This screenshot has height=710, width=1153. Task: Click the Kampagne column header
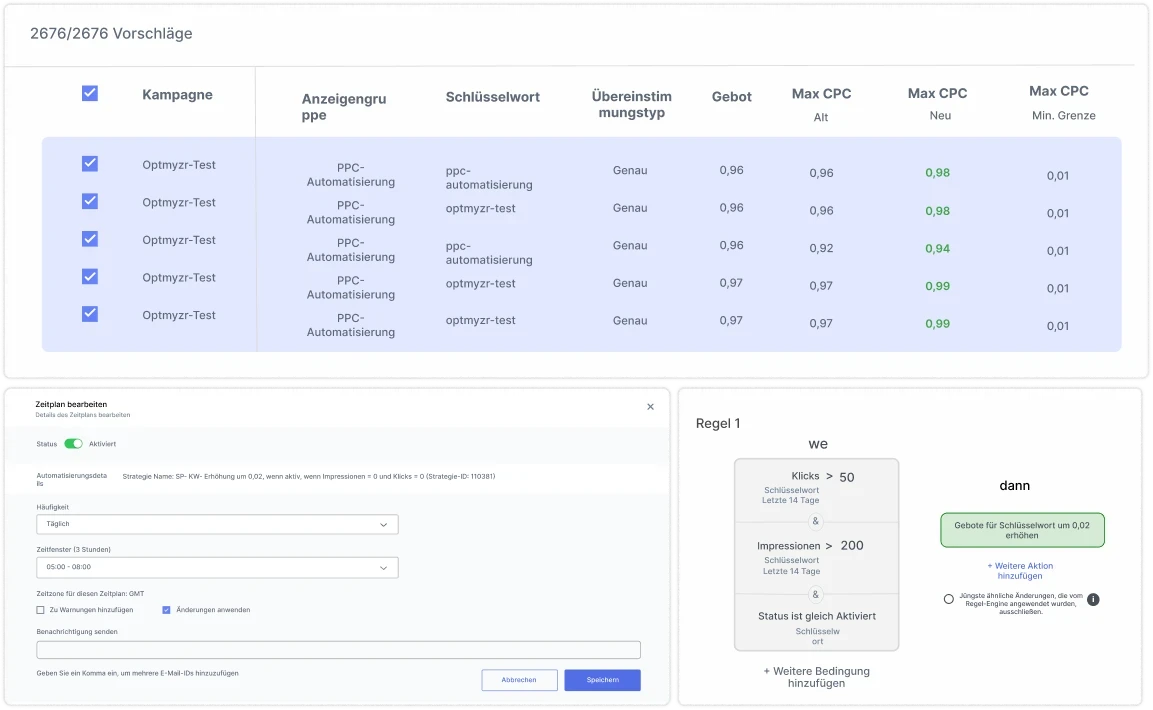[x=177, y=95]
